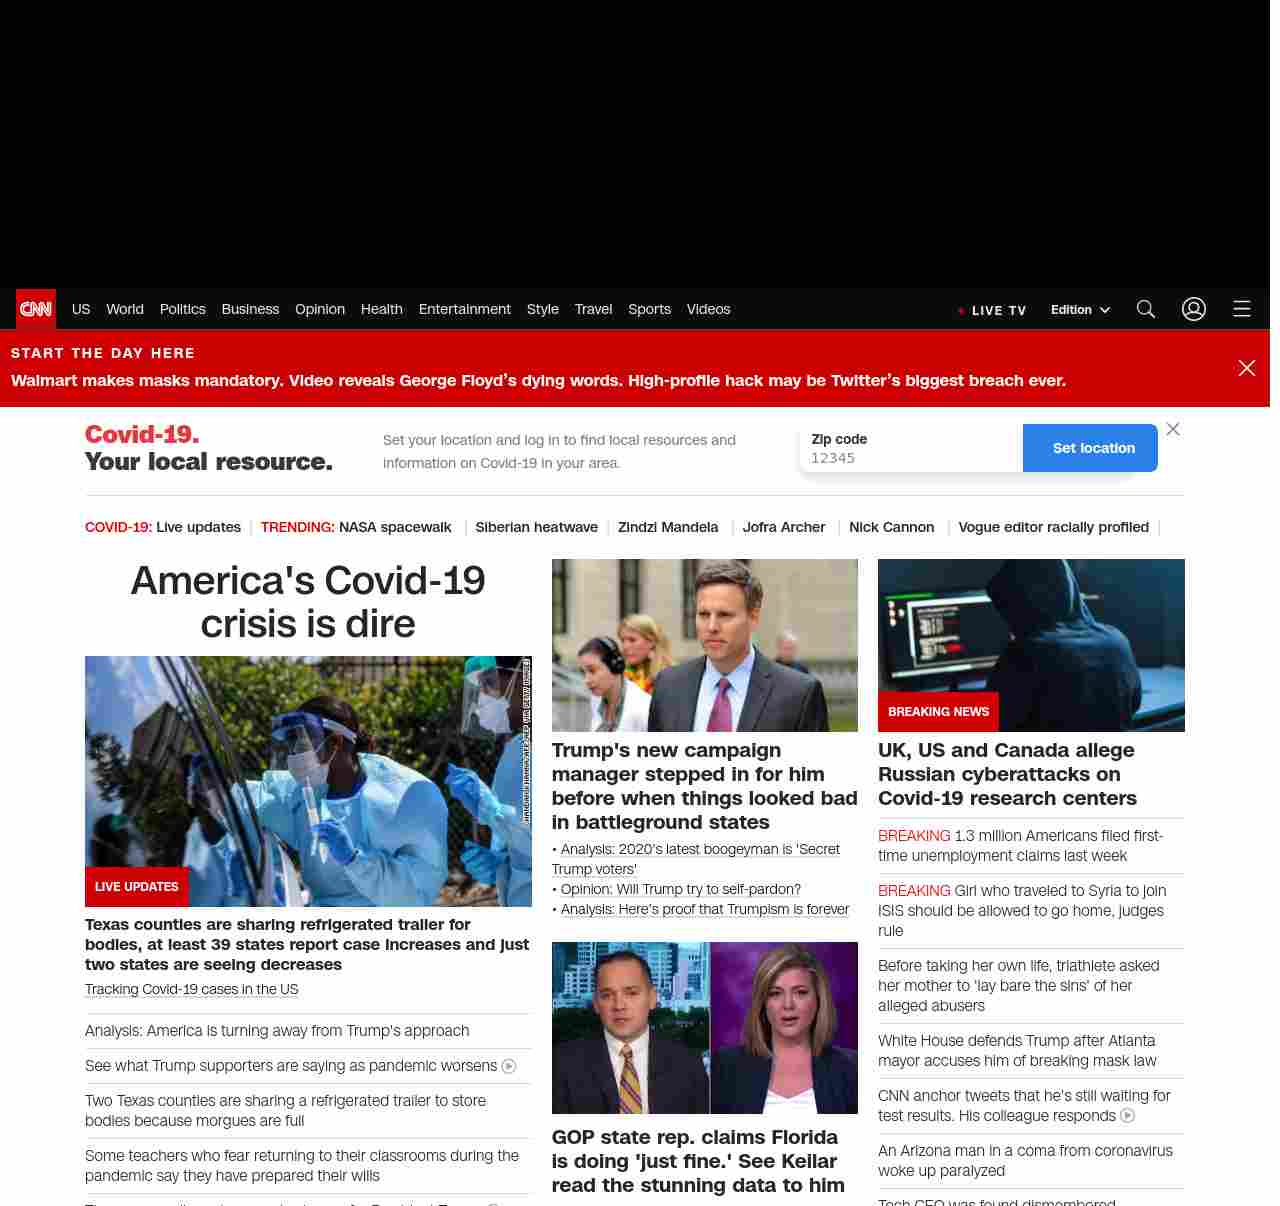Dismiss the red Start the Day banner

[1247, 368]
